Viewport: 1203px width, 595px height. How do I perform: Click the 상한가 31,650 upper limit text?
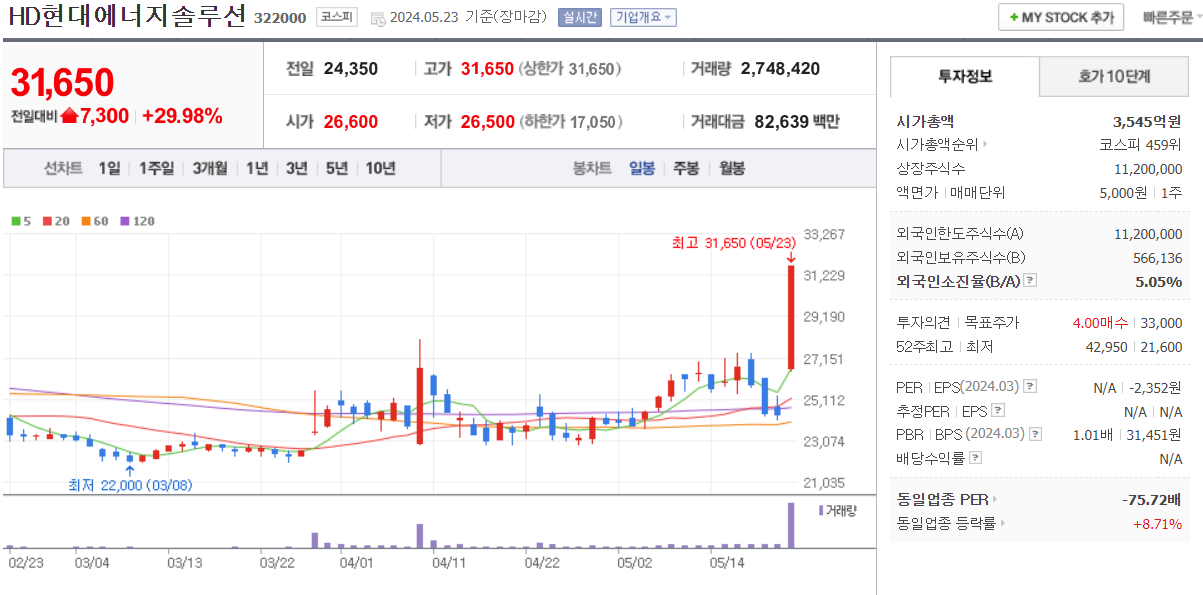pos(570,69)
